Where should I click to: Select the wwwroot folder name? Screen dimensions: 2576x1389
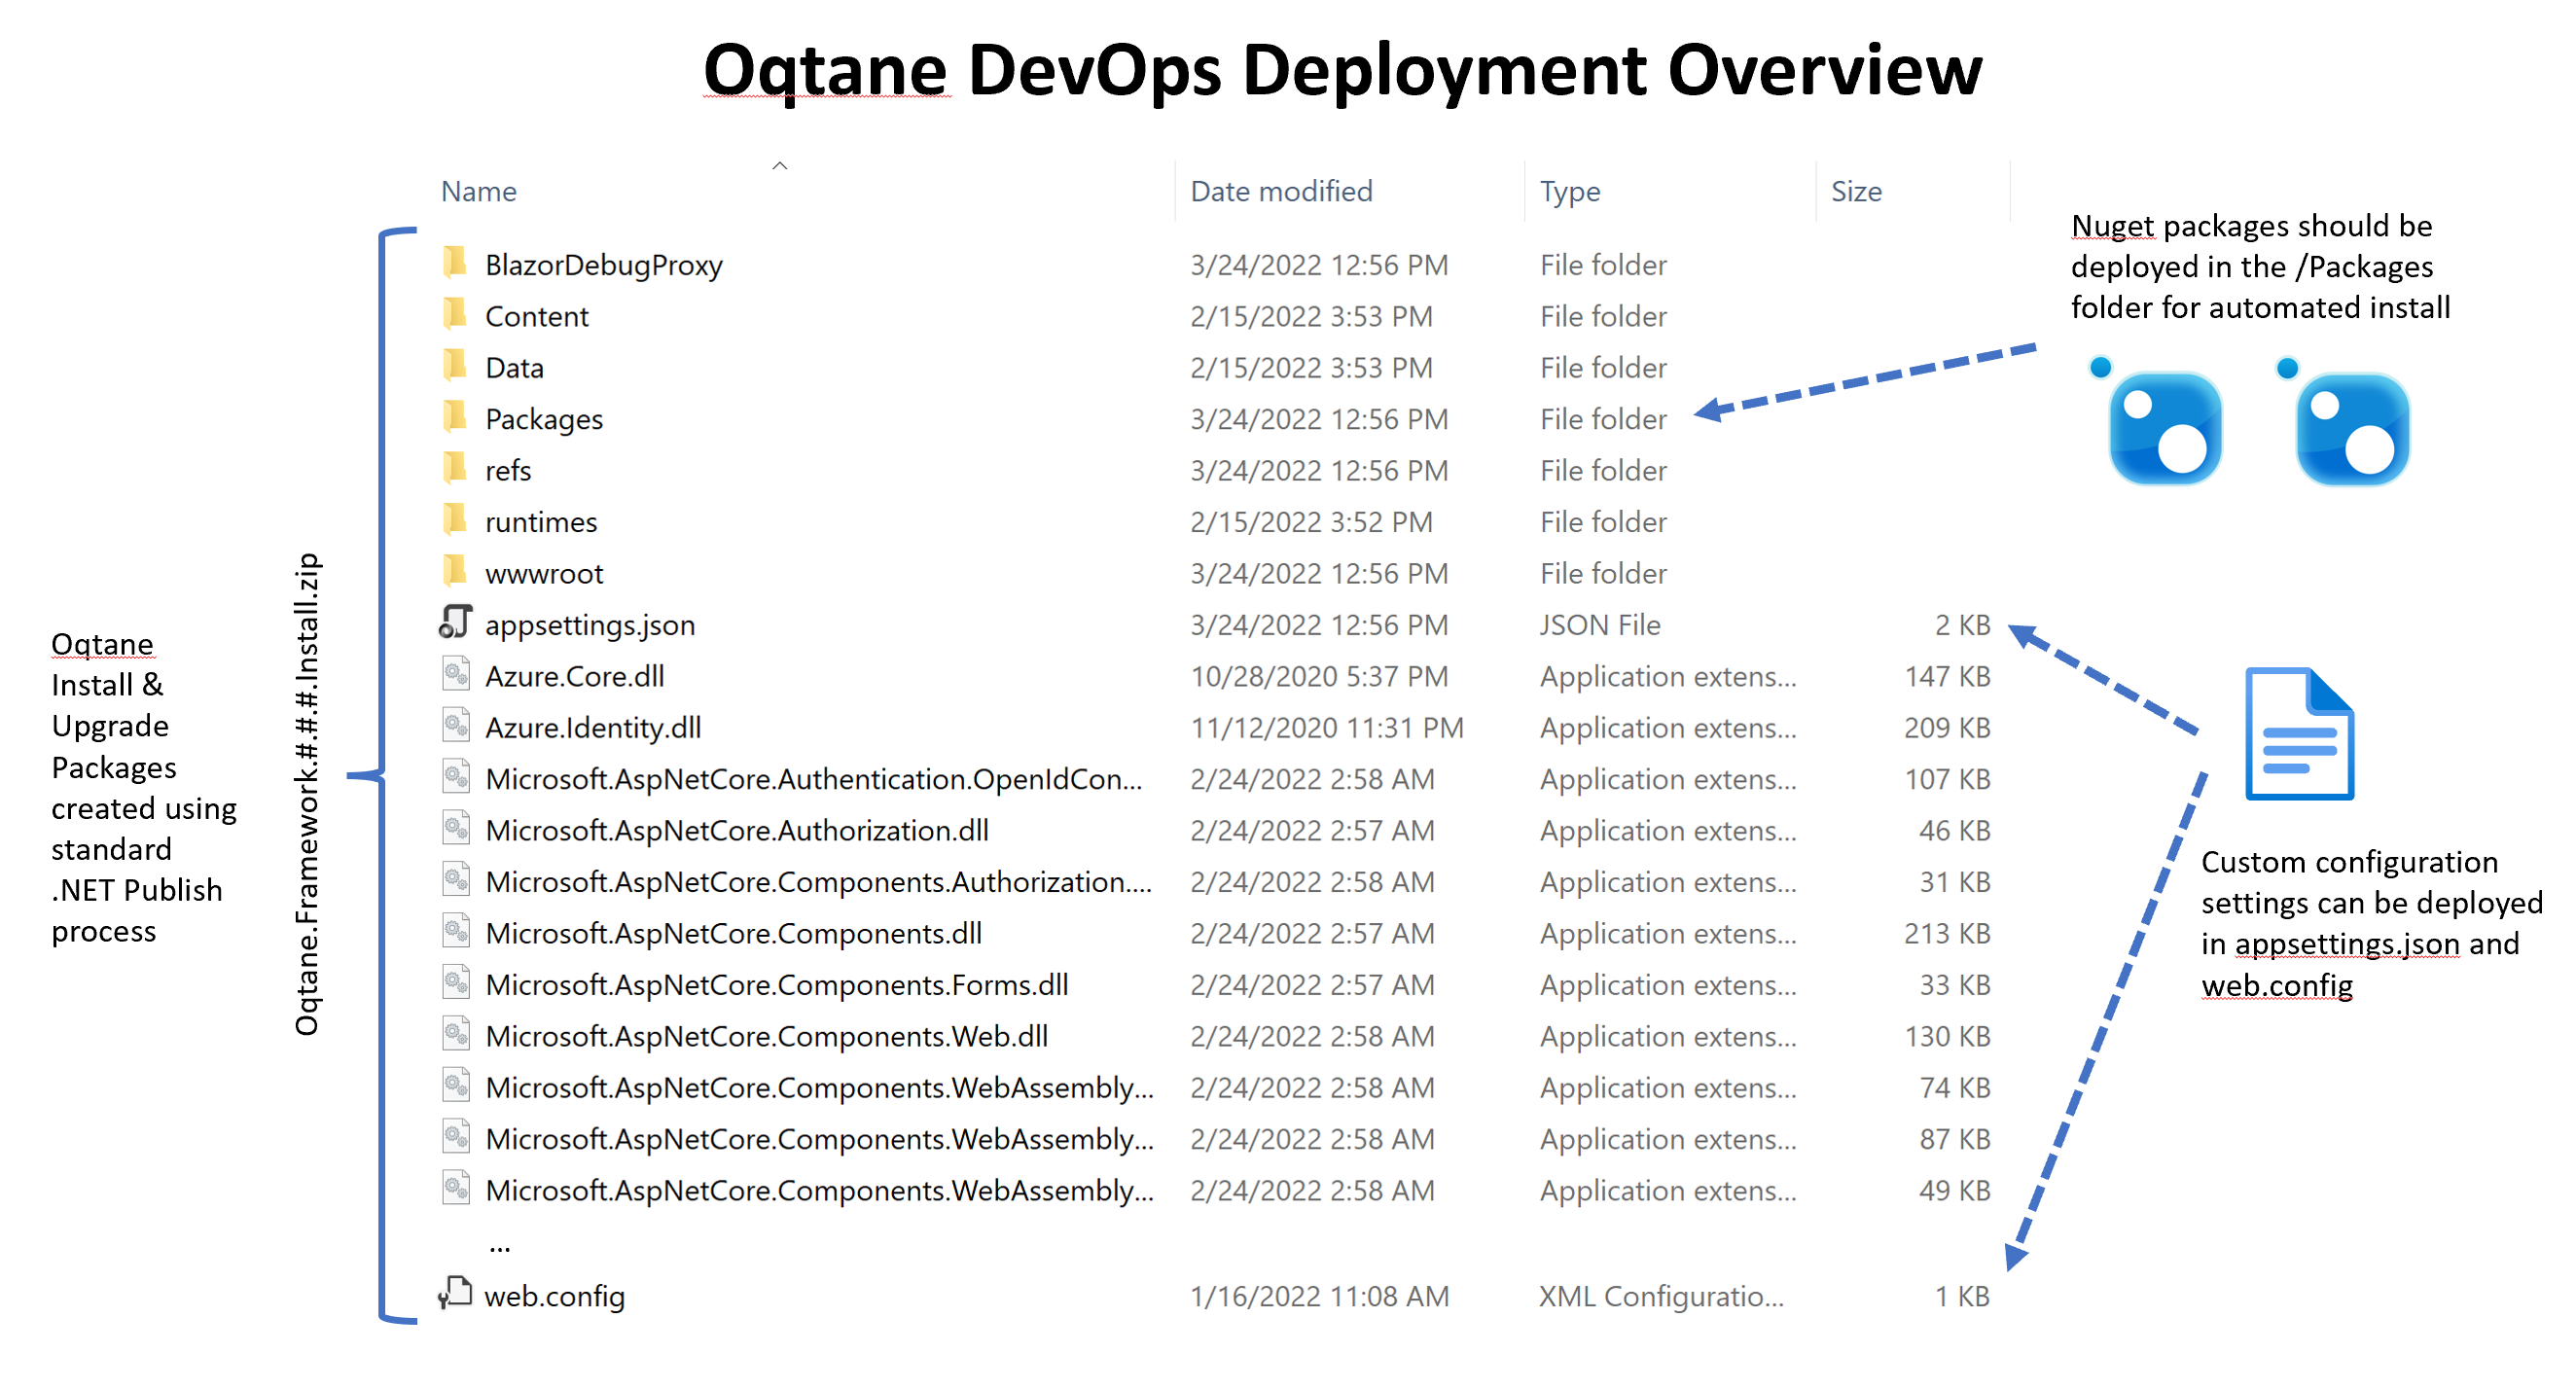[544, 573]
